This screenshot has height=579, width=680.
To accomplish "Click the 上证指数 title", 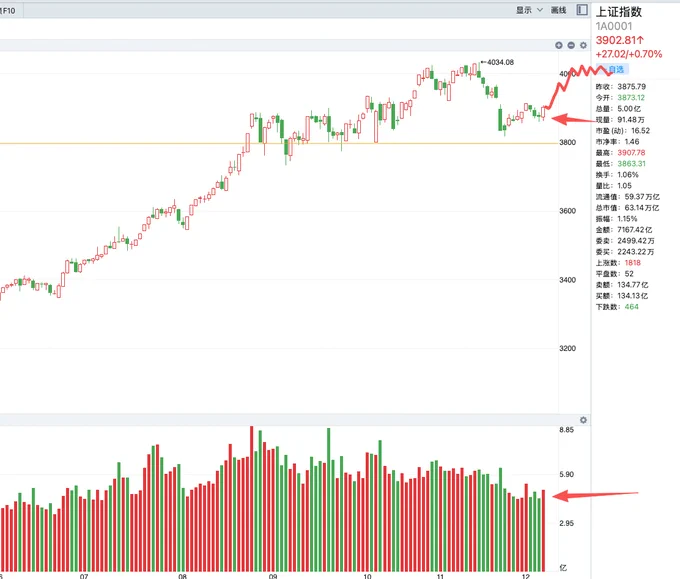I will (x=618, y=12).
